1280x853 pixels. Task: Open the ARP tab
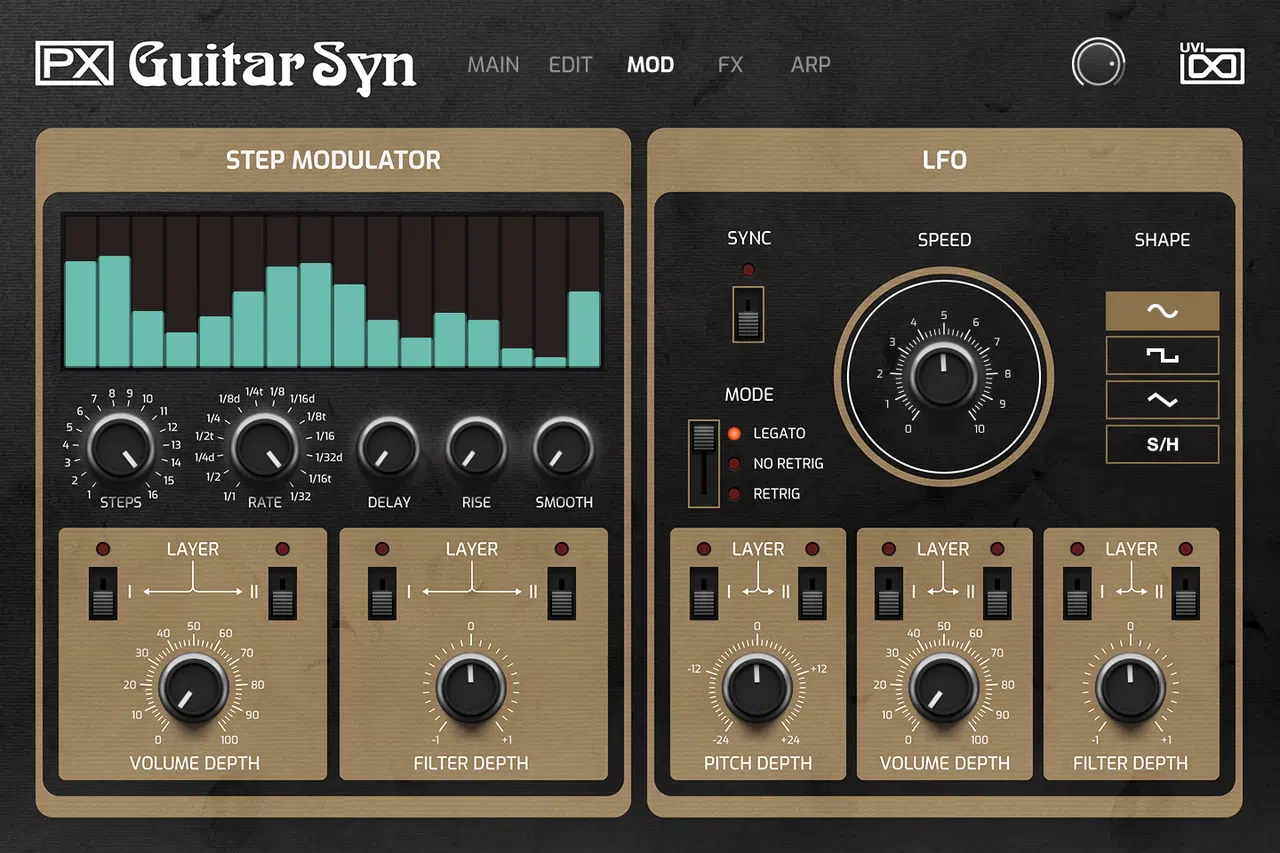[x=810, y=65]
